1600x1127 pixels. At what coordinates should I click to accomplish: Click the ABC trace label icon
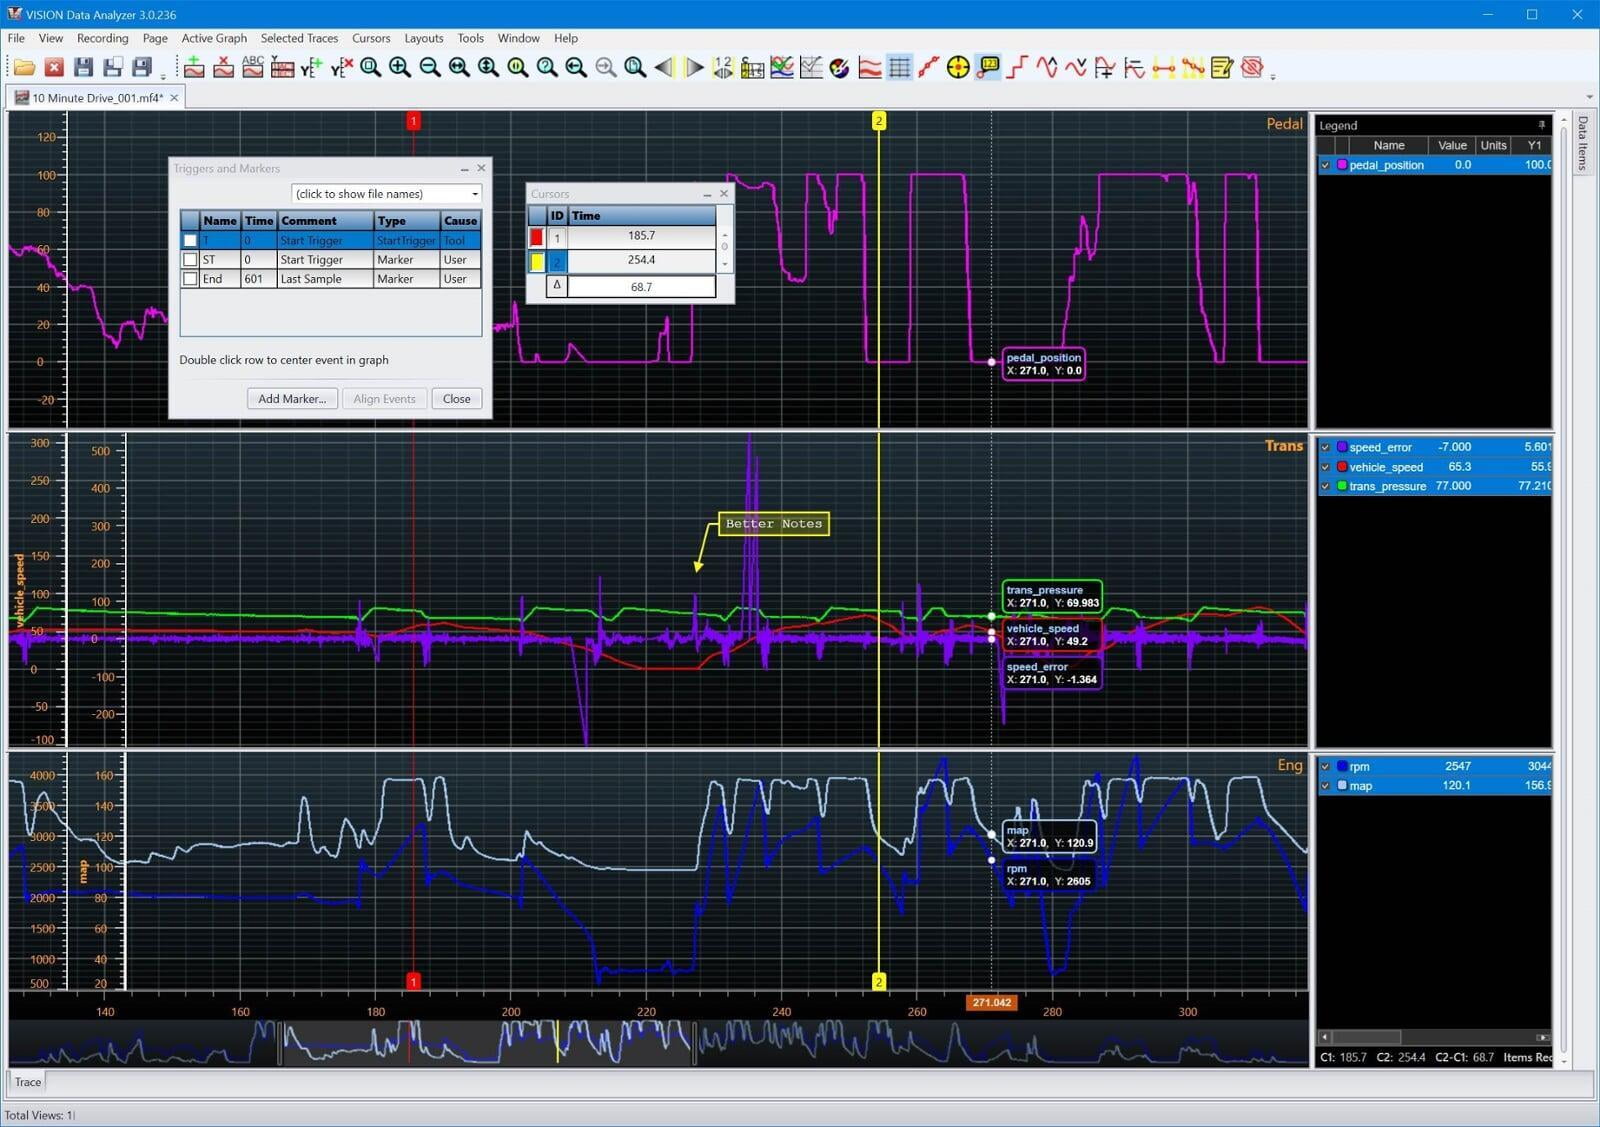[x=252, y=67]
